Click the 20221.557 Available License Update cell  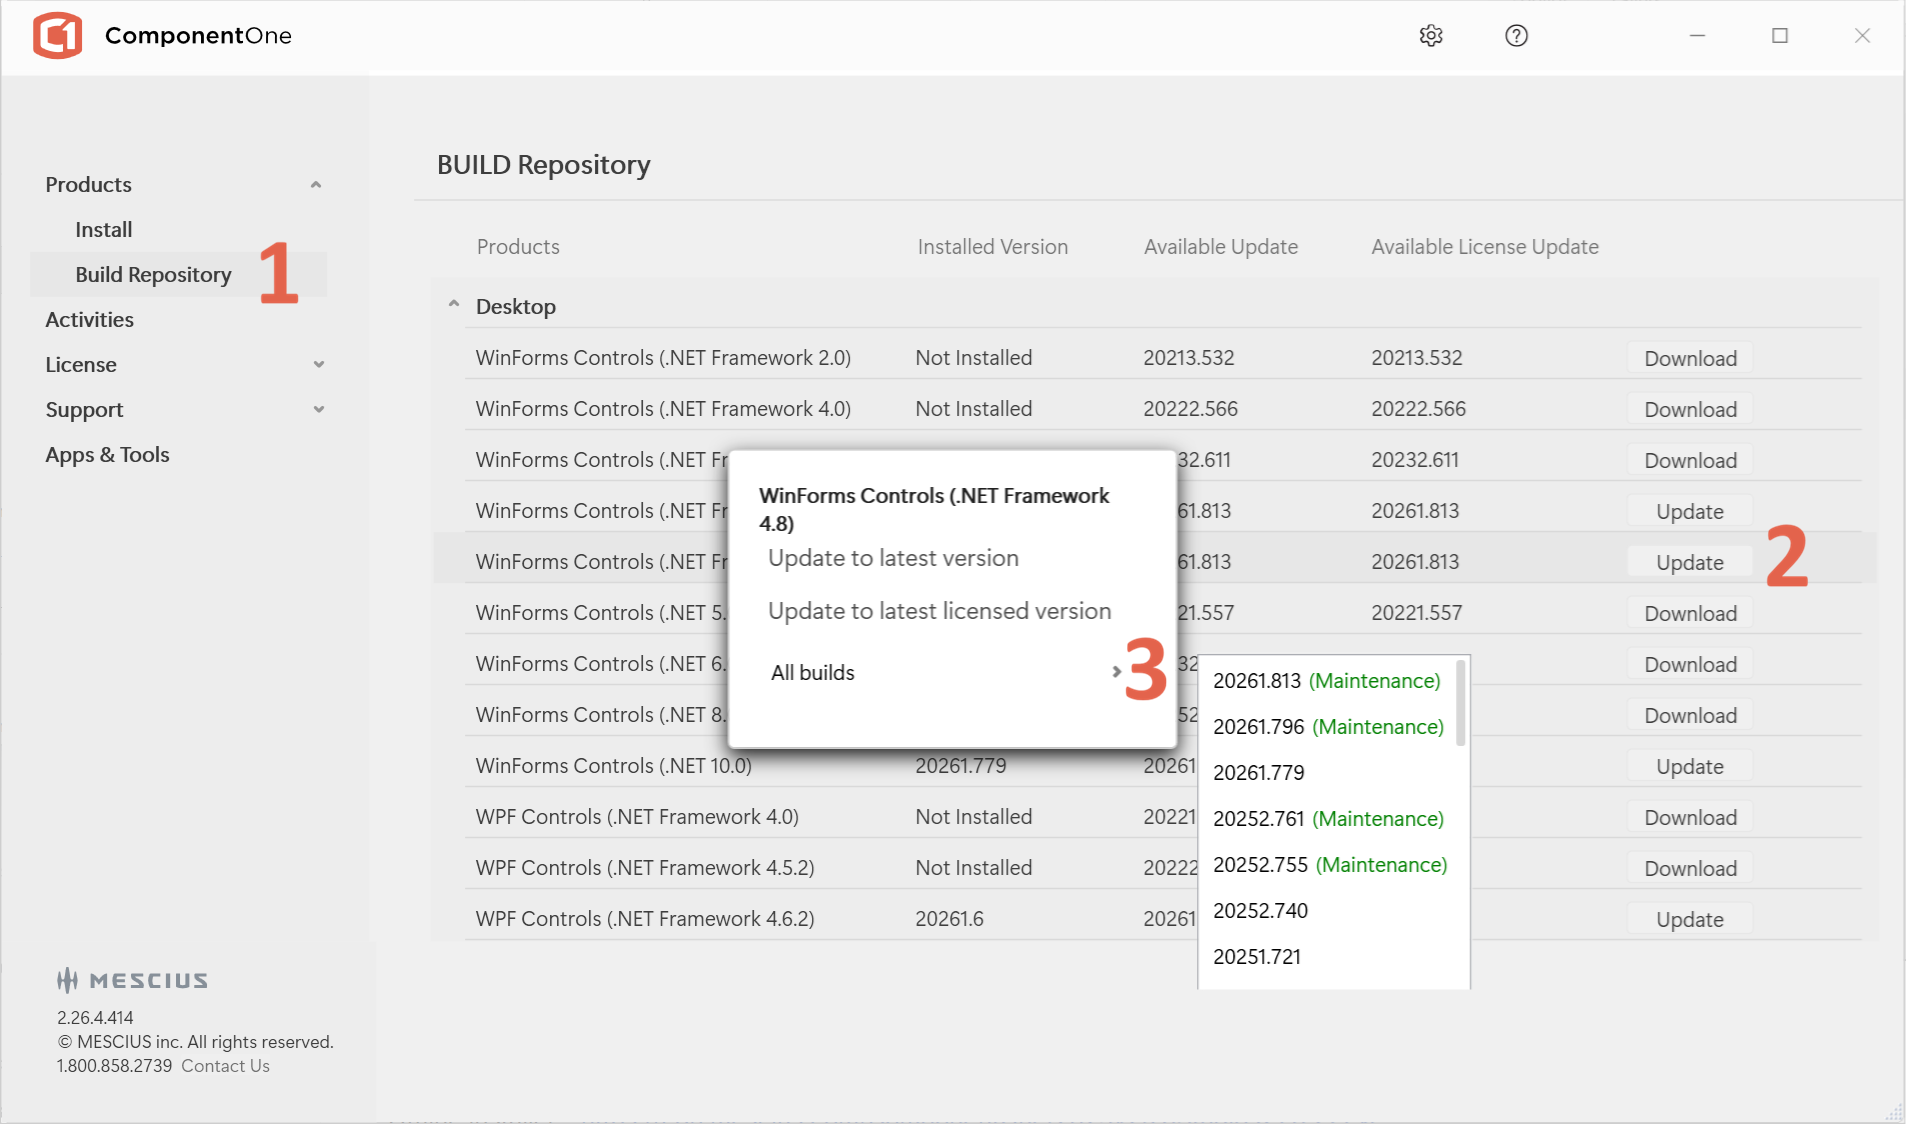[x=1416, y=613]
